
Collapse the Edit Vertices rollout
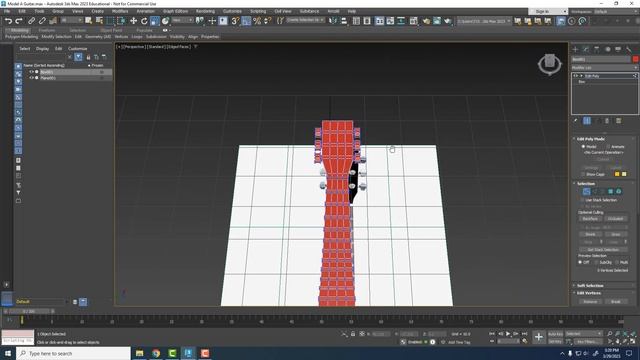click(x=589, y=293)
